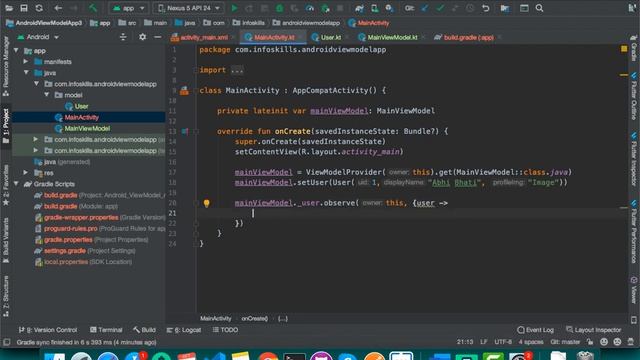Open the TODO tool window
Image resolution: width=640 pixels, height=360 pixels.
[x=225, y=330]
